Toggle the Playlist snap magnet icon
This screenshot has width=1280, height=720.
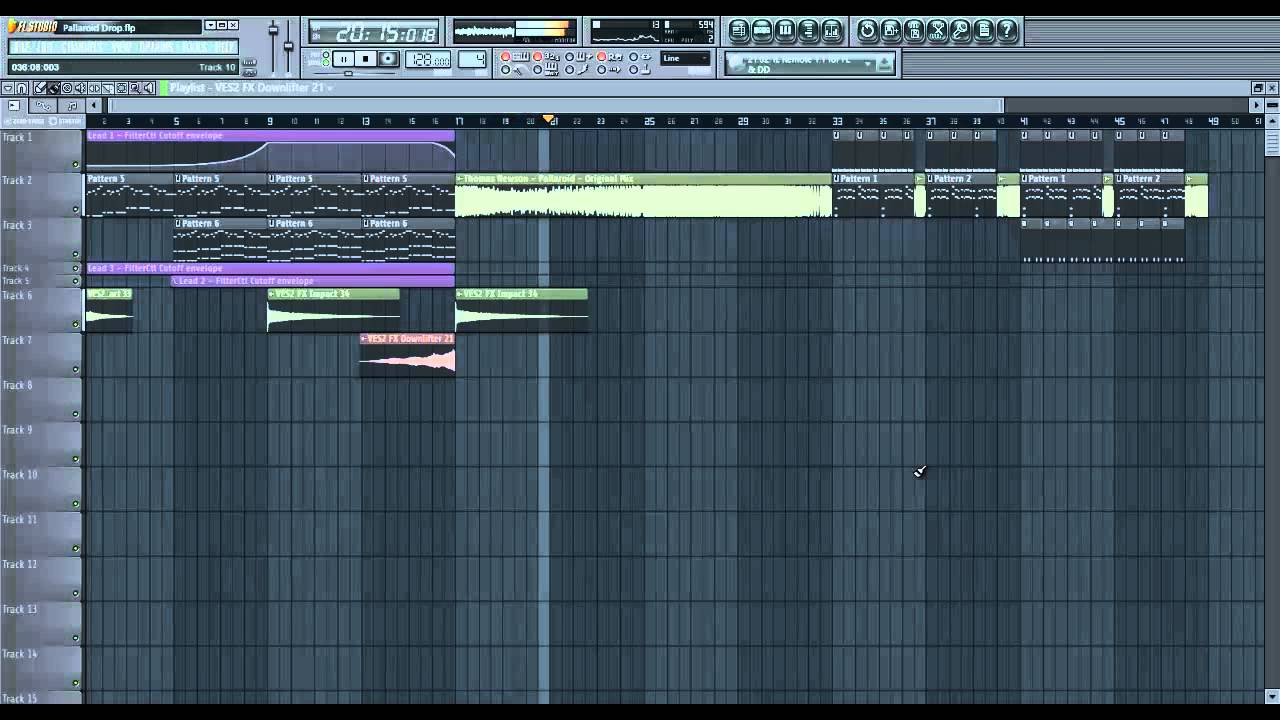click(21, 89)
